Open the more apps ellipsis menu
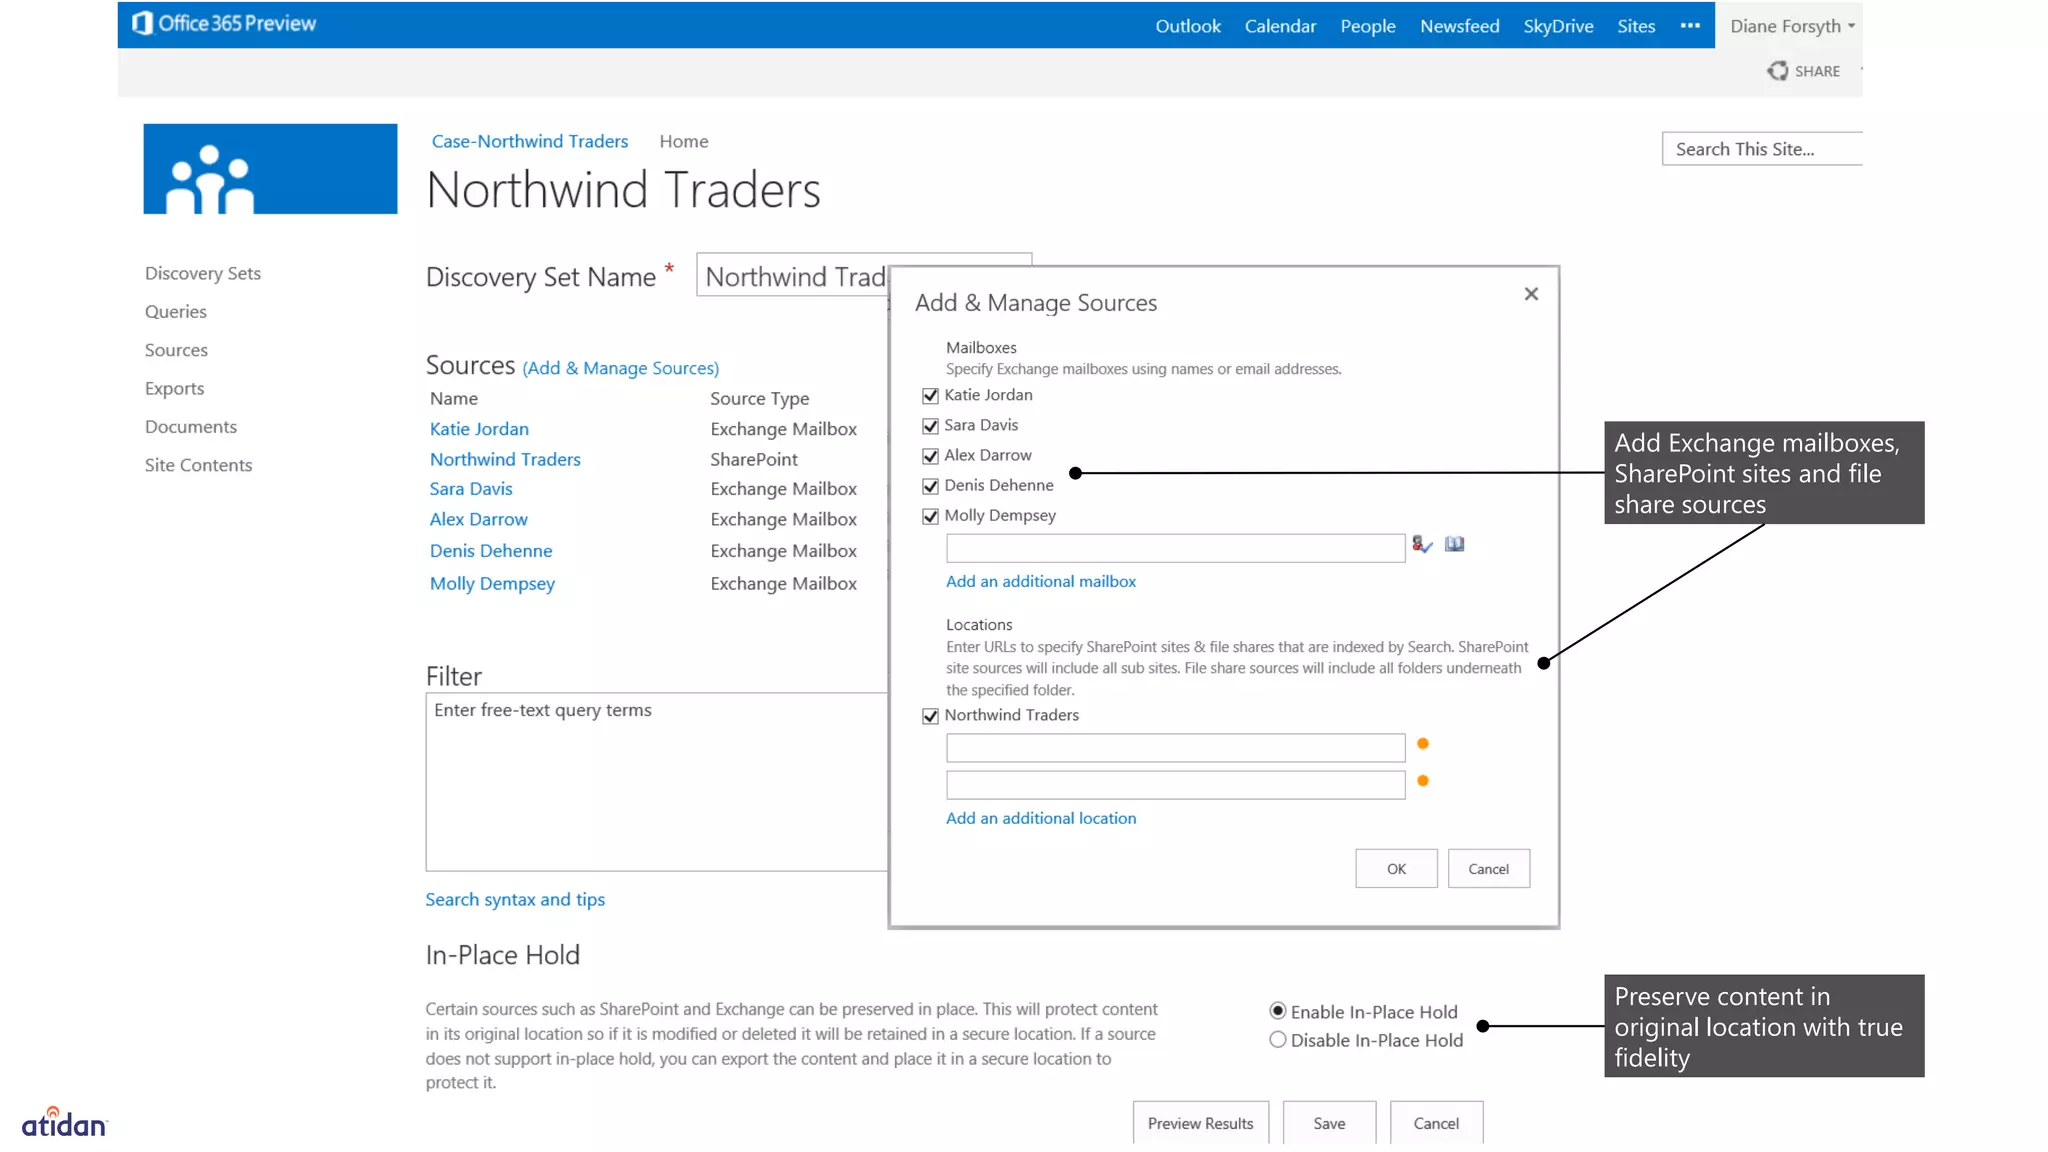Screen dimensions: 2048x1152 click(x=1690, y=26)
